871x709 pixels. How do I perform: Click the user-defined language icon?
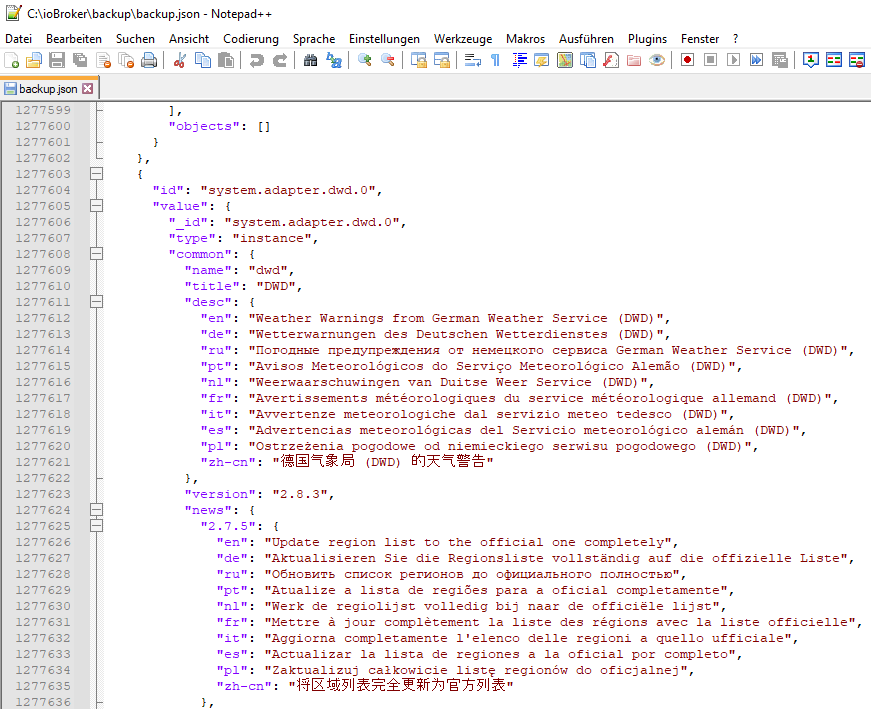coord(541,60)
